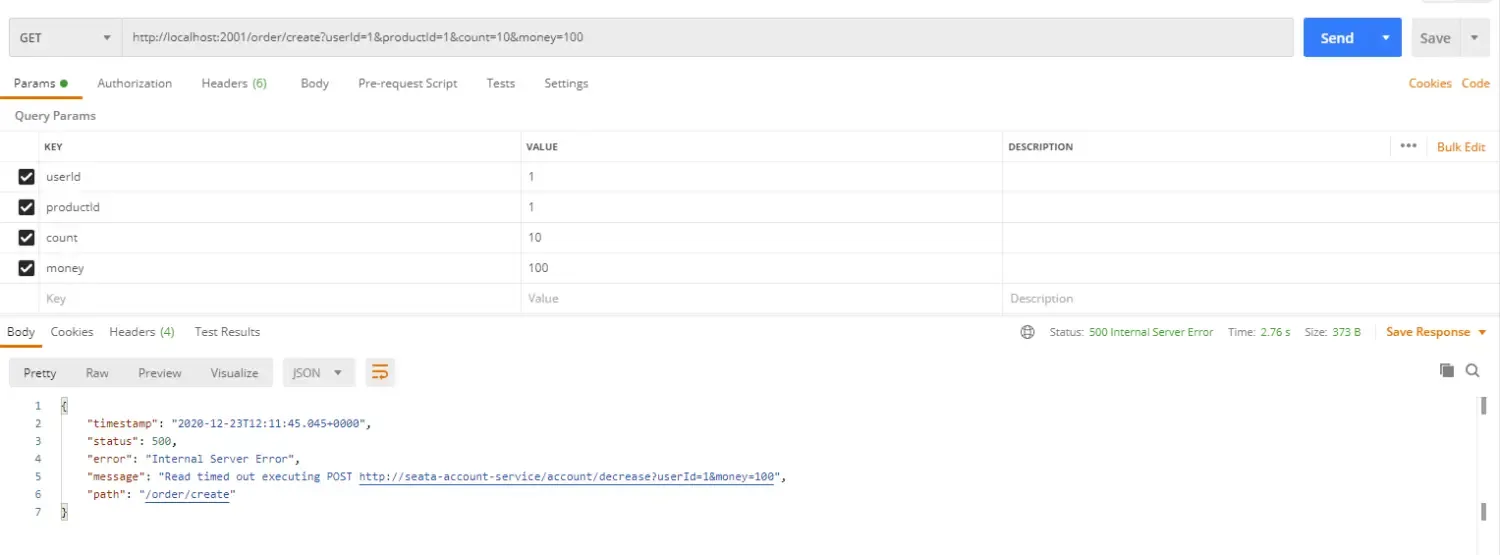Viewport: 1500px width, 555px height.
Task: Switch to the Params request tab
Action: point(41,83)
